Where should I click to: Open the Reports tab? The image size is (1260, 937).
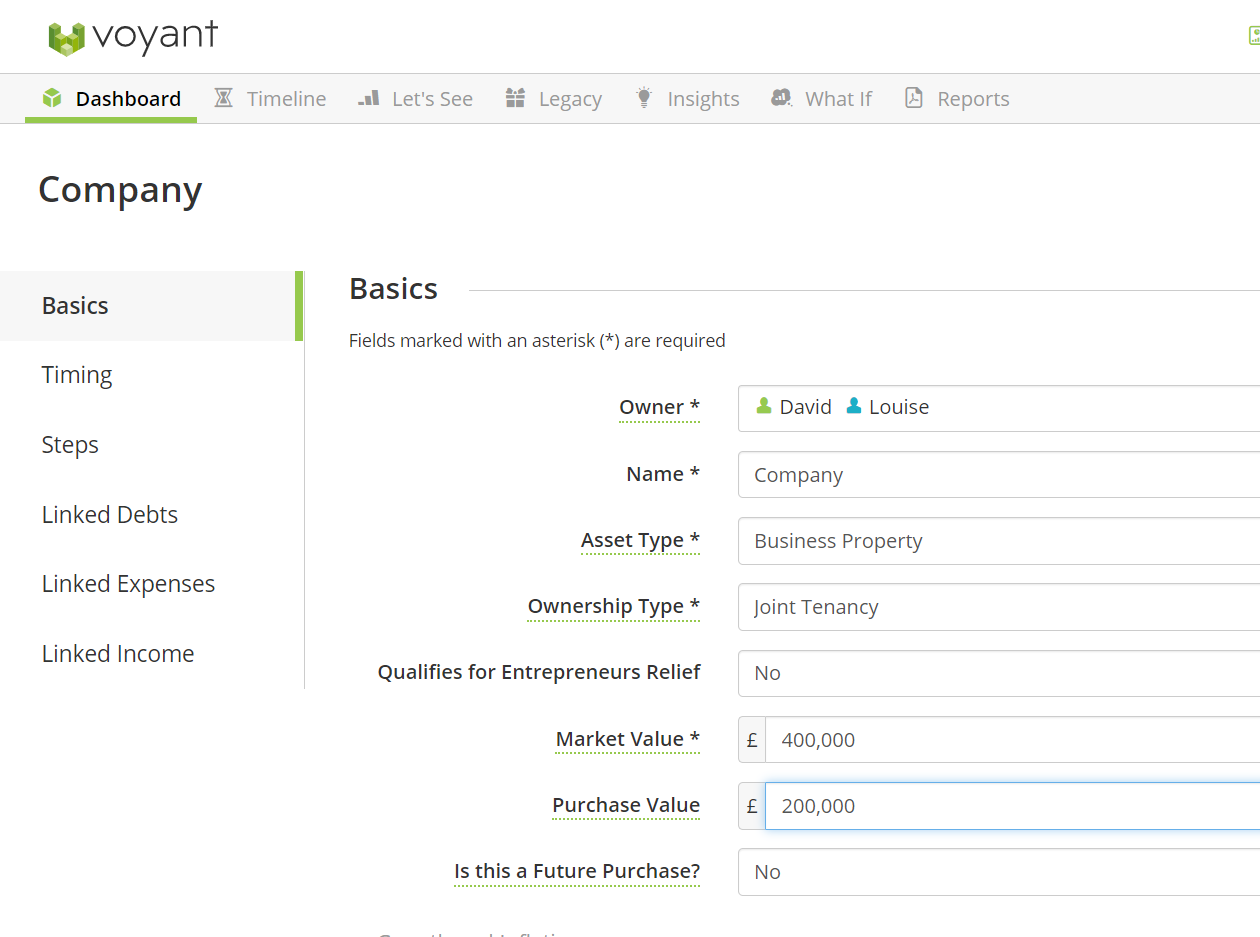coord(957,99)
